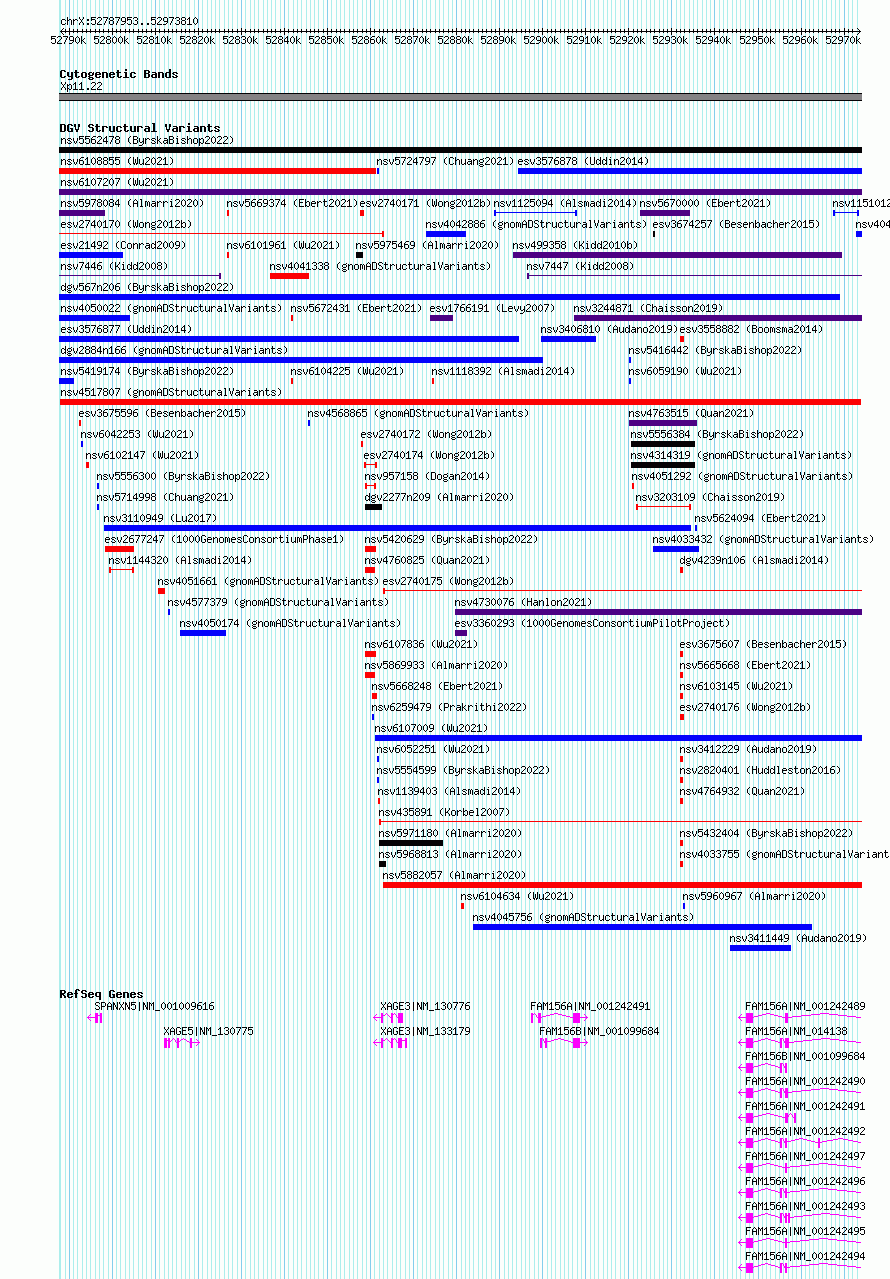Select the nsv6108855 red variant bar
890x1279 pixels.
(217, 171)
